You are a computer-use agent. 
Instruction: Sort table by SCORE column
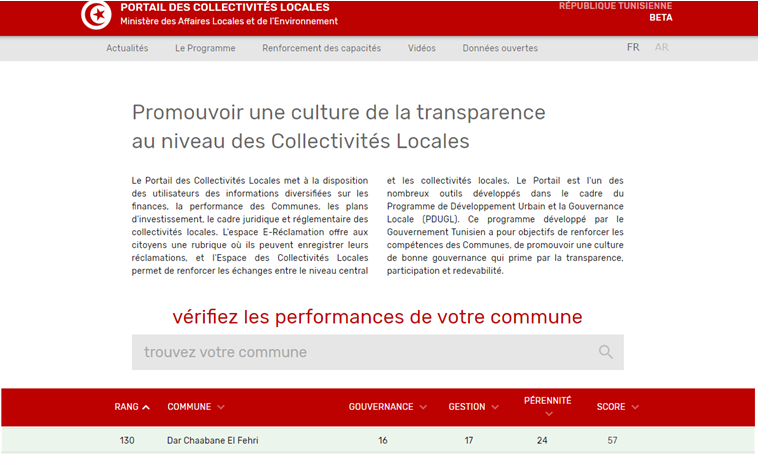tap(617, 407)
